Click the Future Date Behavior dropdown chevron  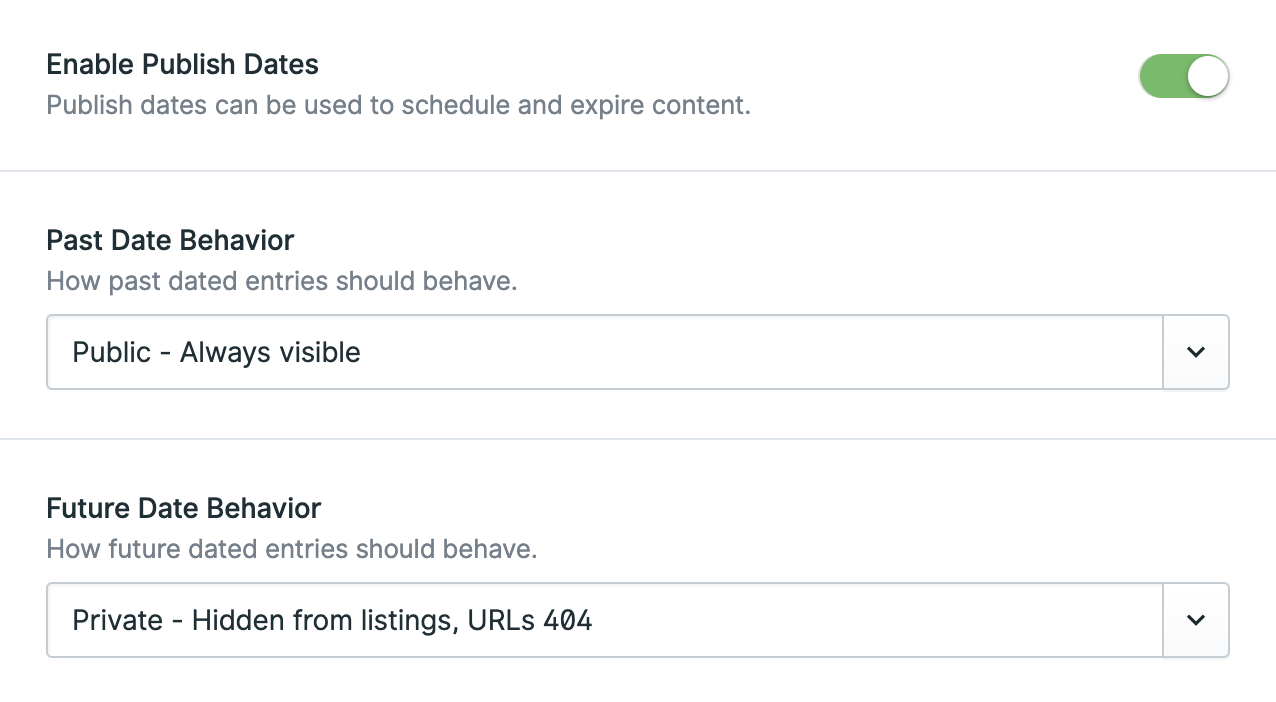point(1196,620)
